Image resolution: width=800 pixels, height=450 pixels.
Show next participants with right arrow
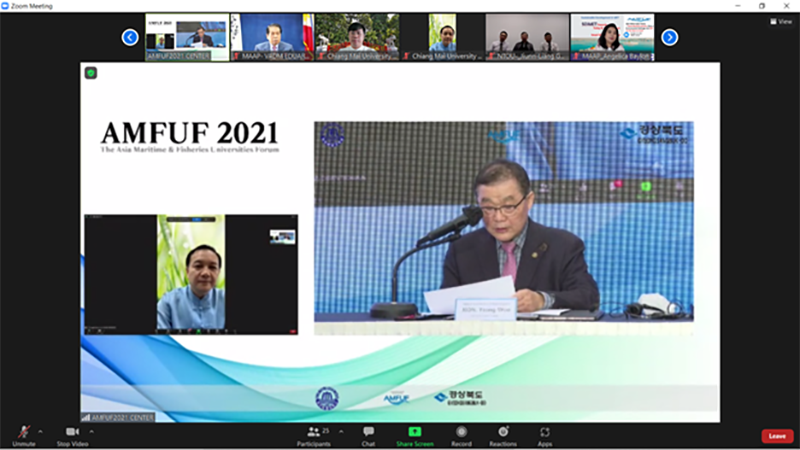[669, 37]
